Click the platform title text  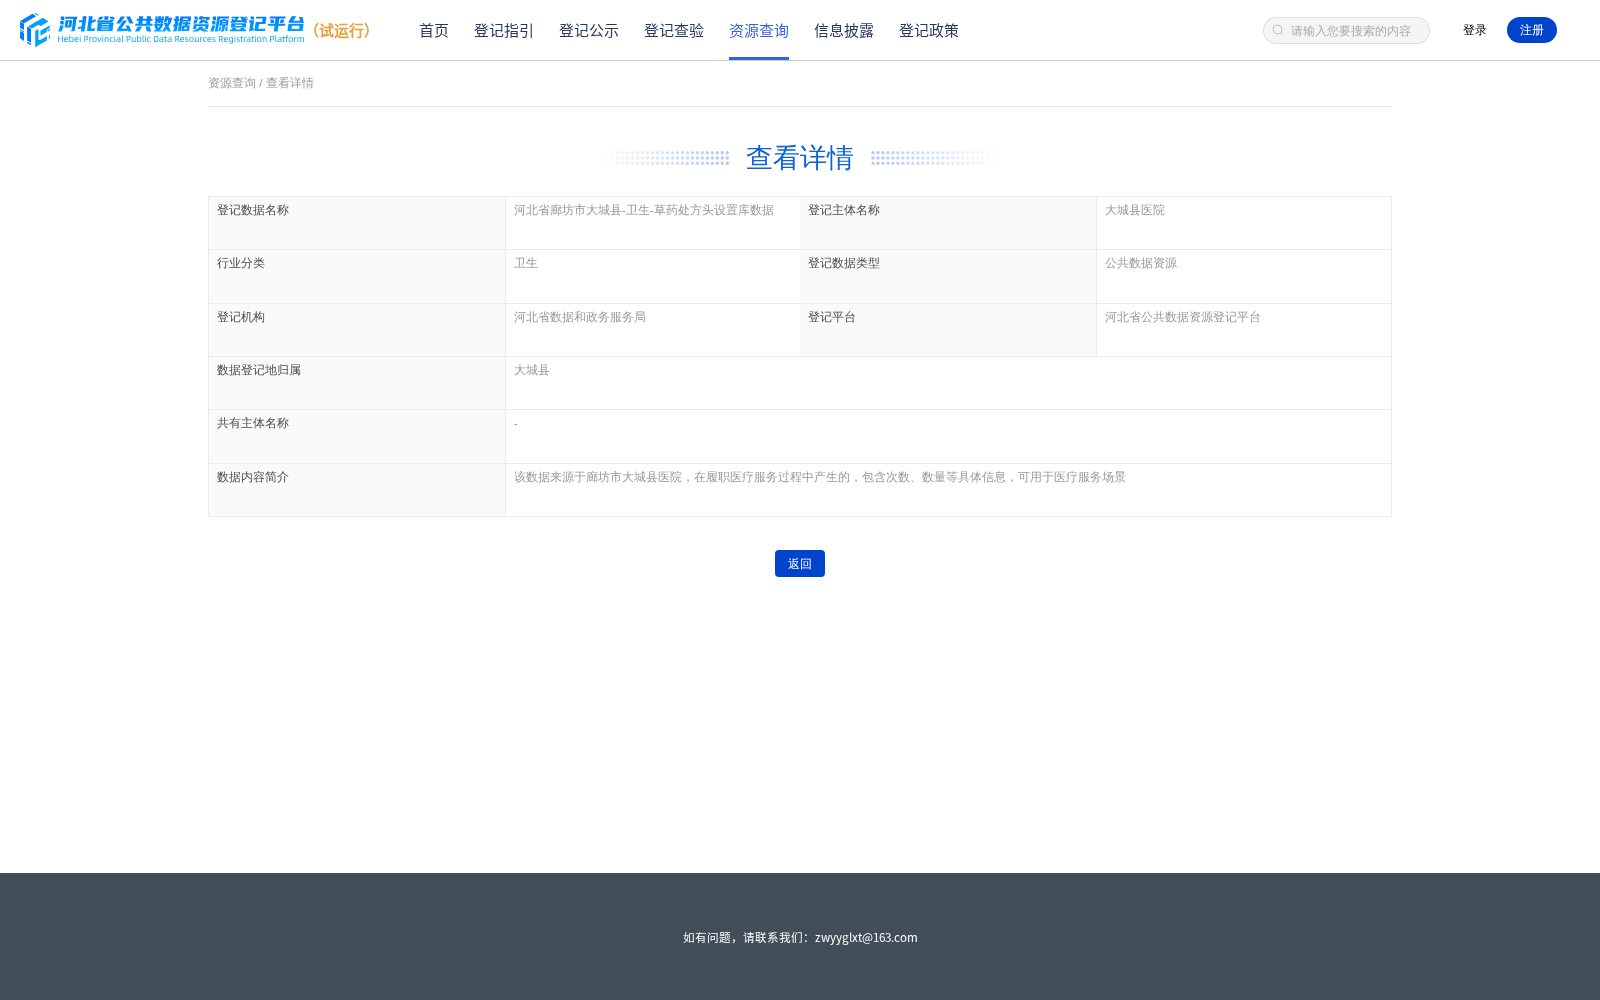coord(181,29)
